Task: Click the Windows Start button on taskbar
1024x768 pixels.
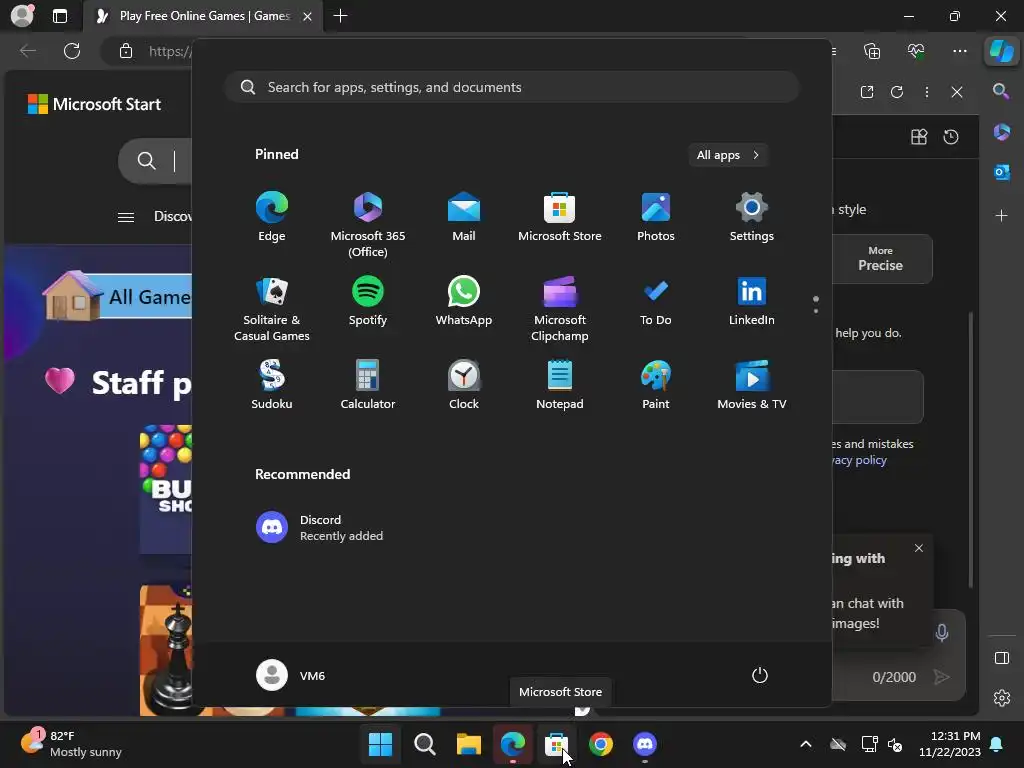Action: pos(380,744)
